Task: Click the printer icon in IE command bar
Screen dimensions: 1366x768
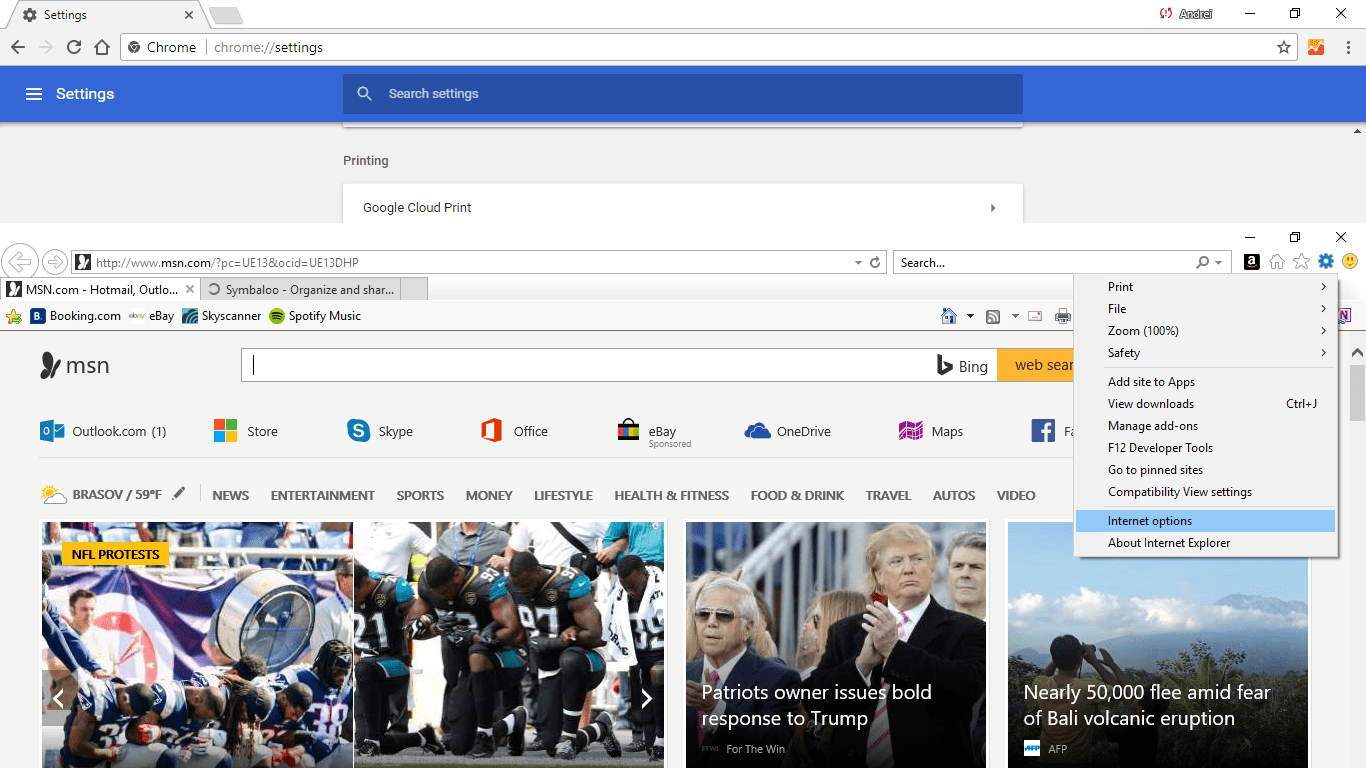Action: (x=1062, y=317)
